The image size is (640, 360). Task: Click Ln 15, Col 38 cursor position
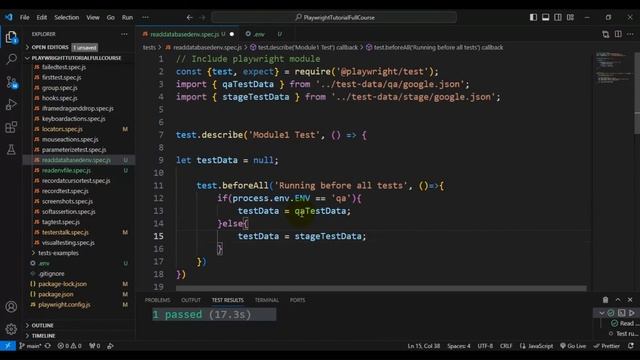424,346
